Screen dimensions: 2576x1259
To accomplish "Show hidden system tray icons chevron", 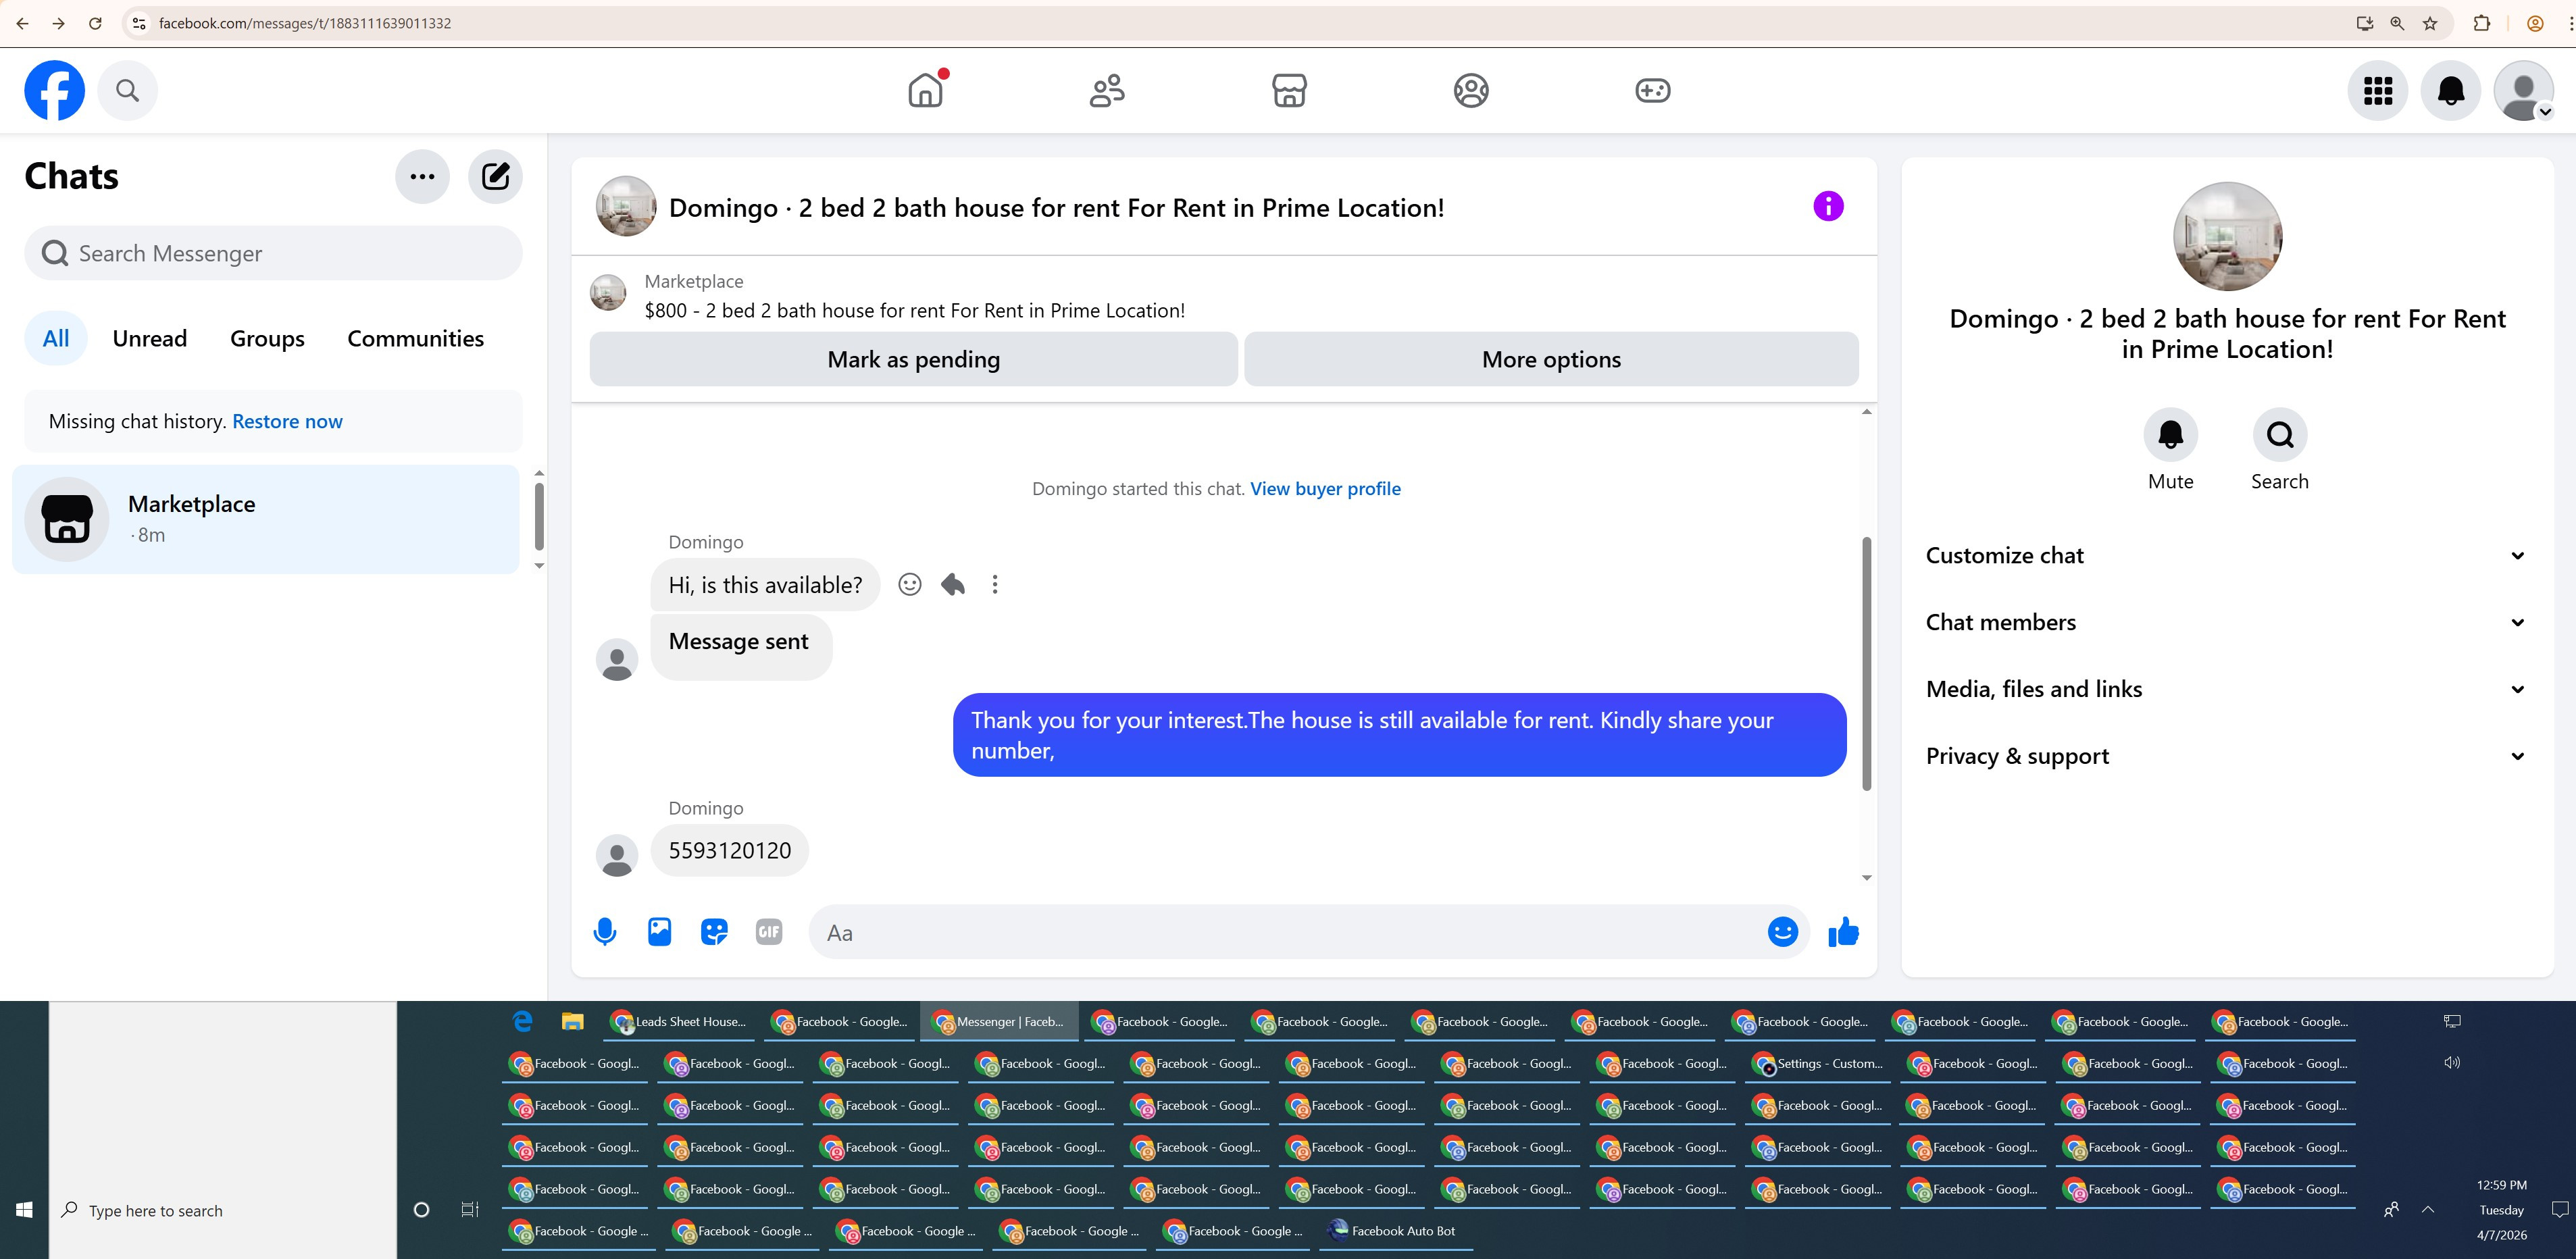I will [2427, 1210].
